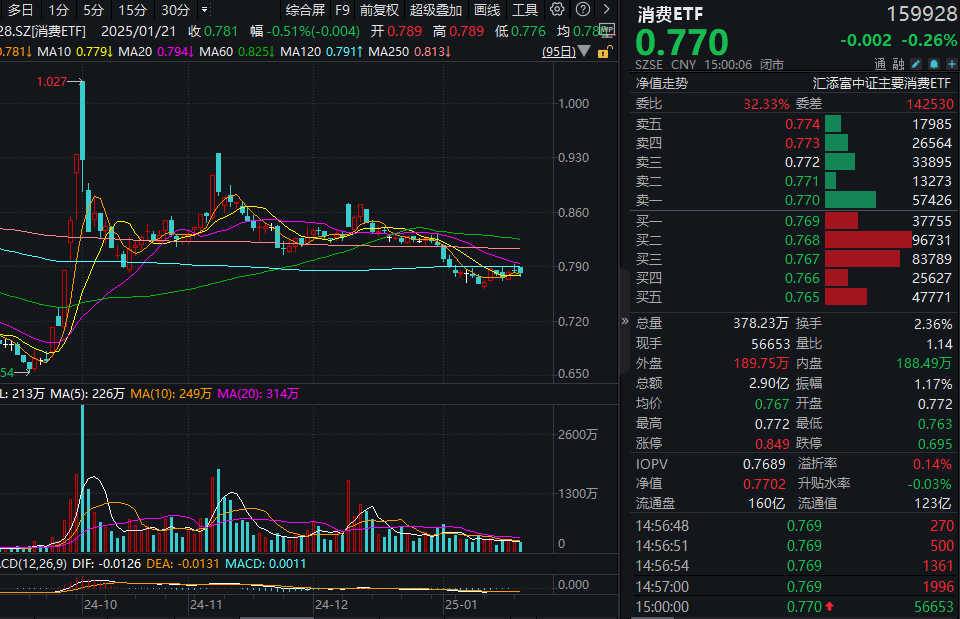
Task: Open the 综合屏 view
Action: click(308, 10)
